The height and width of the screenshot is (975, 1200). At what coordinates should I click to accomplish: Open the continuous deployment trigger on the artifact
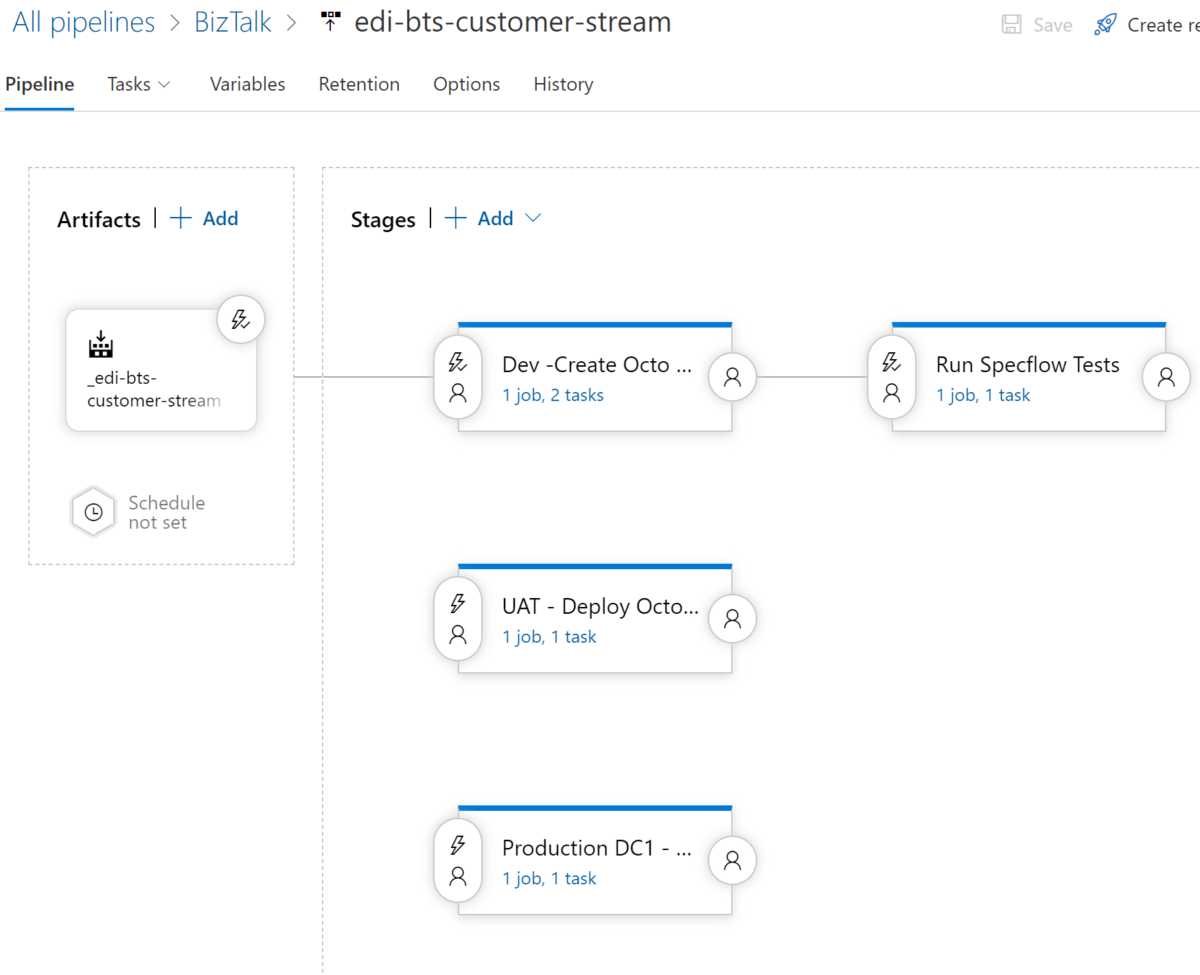point(240,319)
